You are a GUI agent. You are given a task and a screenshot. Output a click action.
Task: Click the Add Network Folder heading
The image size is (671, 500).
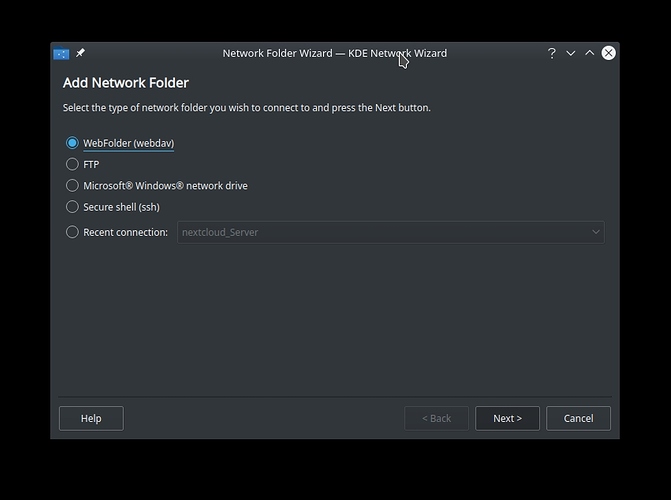(126, 83)
